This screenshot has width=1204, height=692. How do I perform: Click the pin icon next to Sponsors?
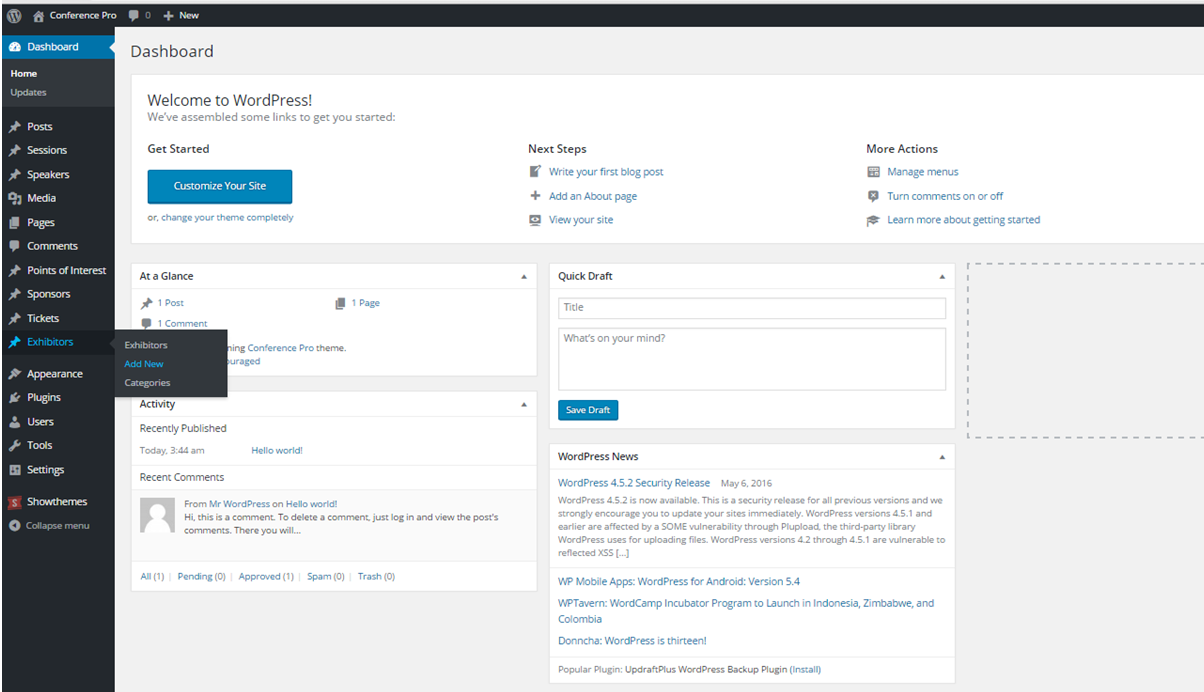(x=14, y=294)
